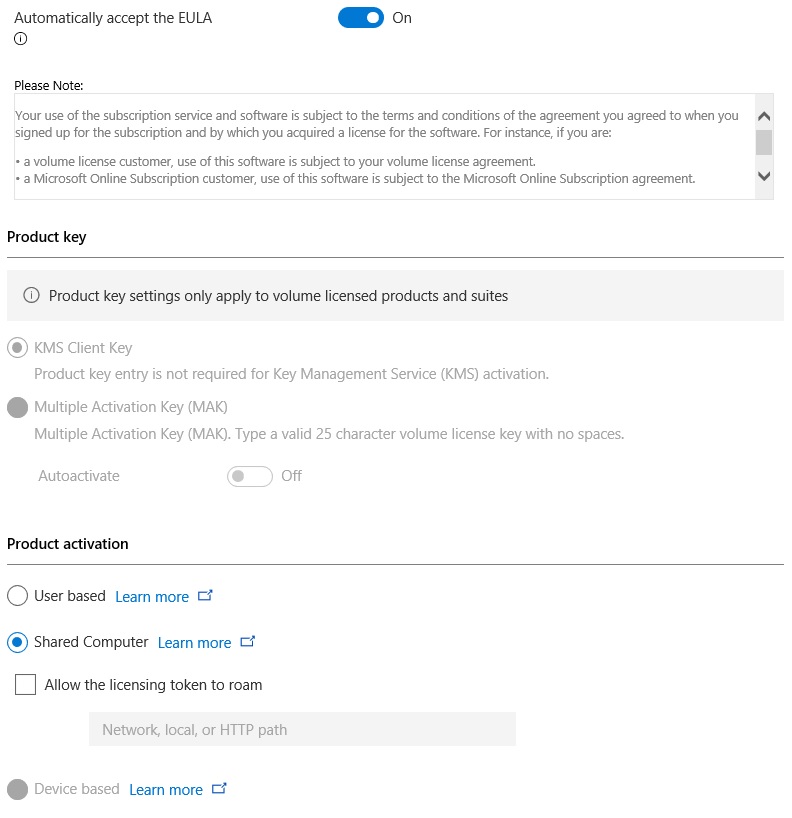Turn off Automatically accept the EULA toggle
This screenshot has height=818, width=792.
point(361,18)
